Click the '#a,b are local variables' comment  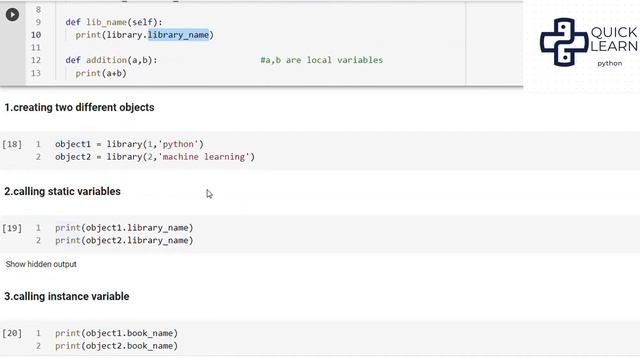(322, 60)
